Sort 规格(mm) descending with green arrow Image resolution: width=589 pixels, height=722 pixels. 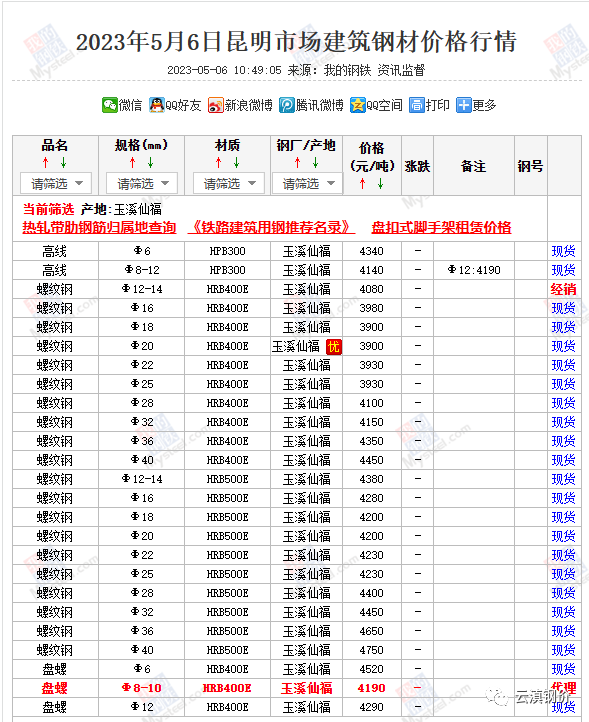pyautogui.click(x=151, y=163)
